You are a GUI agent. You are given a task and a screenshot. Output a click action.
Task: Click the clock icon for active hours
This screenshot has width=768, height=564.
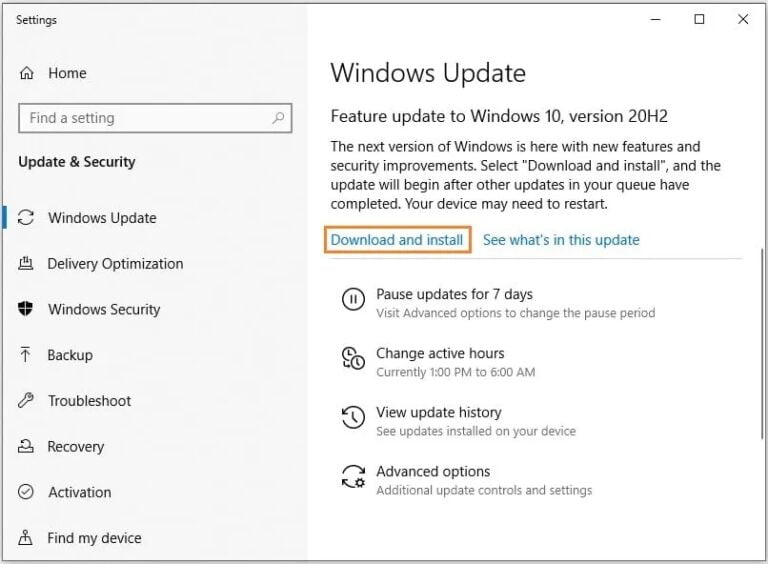coord(353,358)
